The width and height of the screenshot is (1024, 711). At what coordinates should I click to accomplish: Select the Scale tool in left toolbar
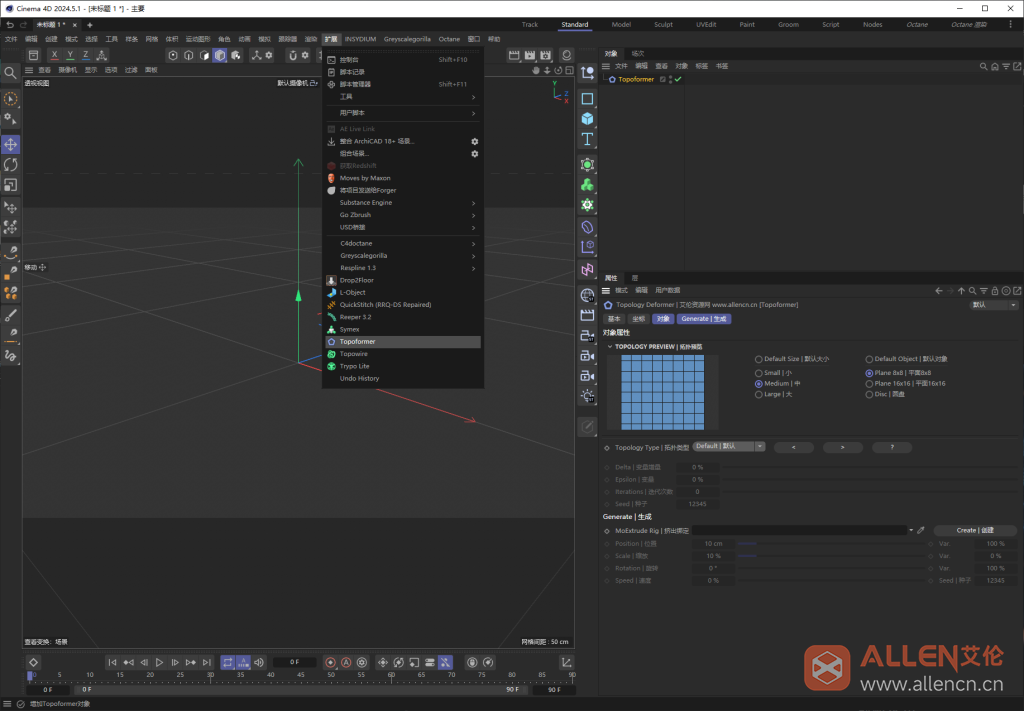click(x=10, y=185)
